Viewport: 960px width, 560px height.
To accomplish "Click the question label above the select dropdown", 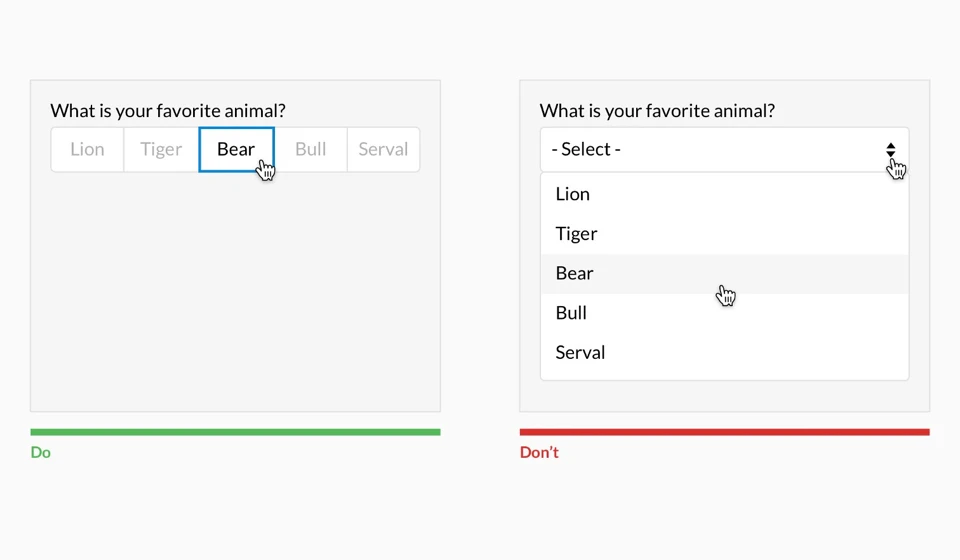I will [657, 111].
